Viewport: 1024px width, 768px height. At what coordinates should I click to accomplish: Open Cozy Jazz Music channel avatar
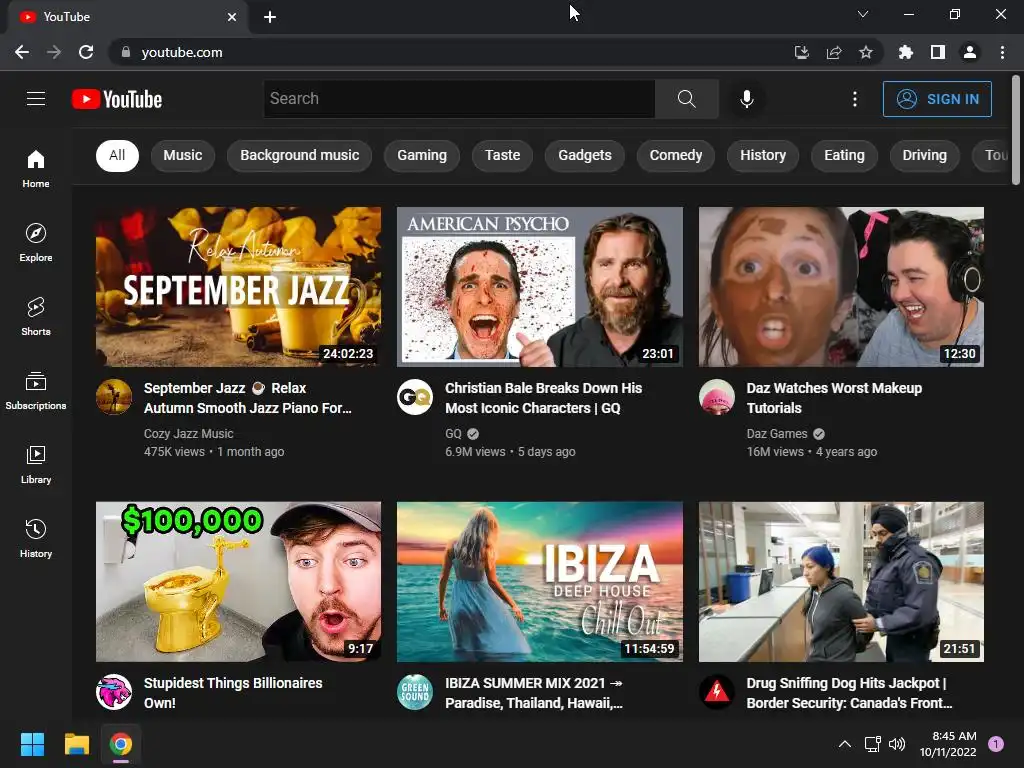(x=114, y=397)
